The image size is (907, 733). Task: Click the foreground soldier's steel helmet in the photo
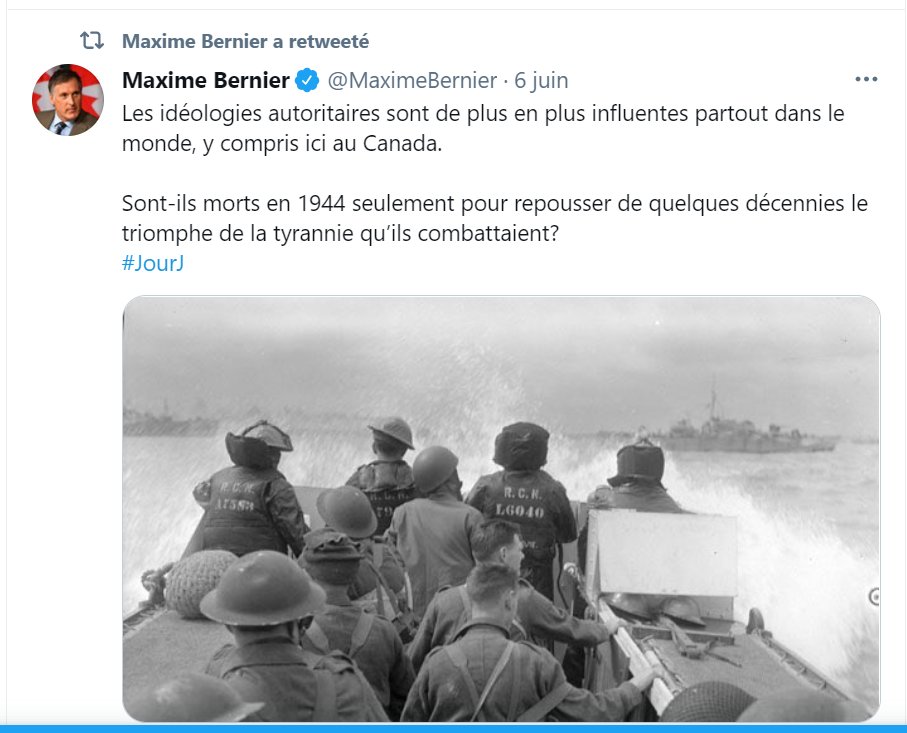coord(262,587)
